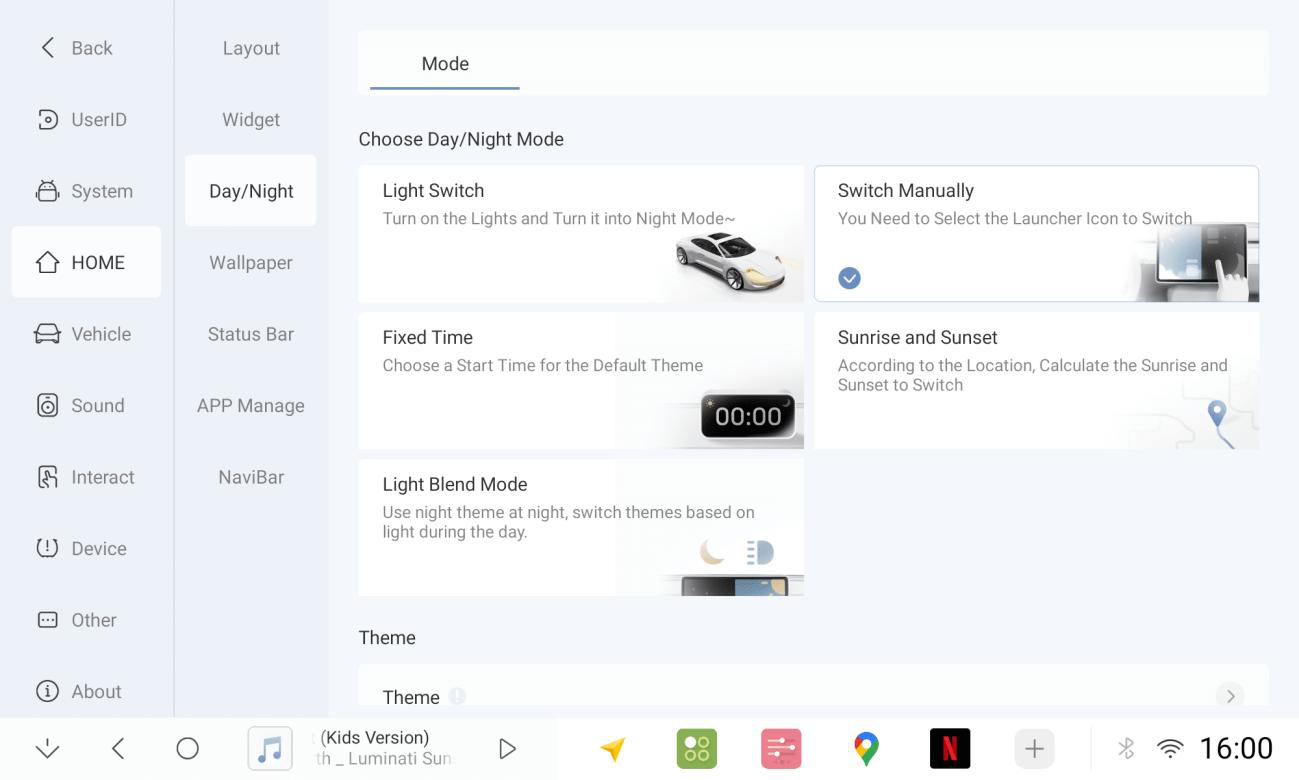
Task: Tap the down arrow in navigation bar
Action: [47, 749]
